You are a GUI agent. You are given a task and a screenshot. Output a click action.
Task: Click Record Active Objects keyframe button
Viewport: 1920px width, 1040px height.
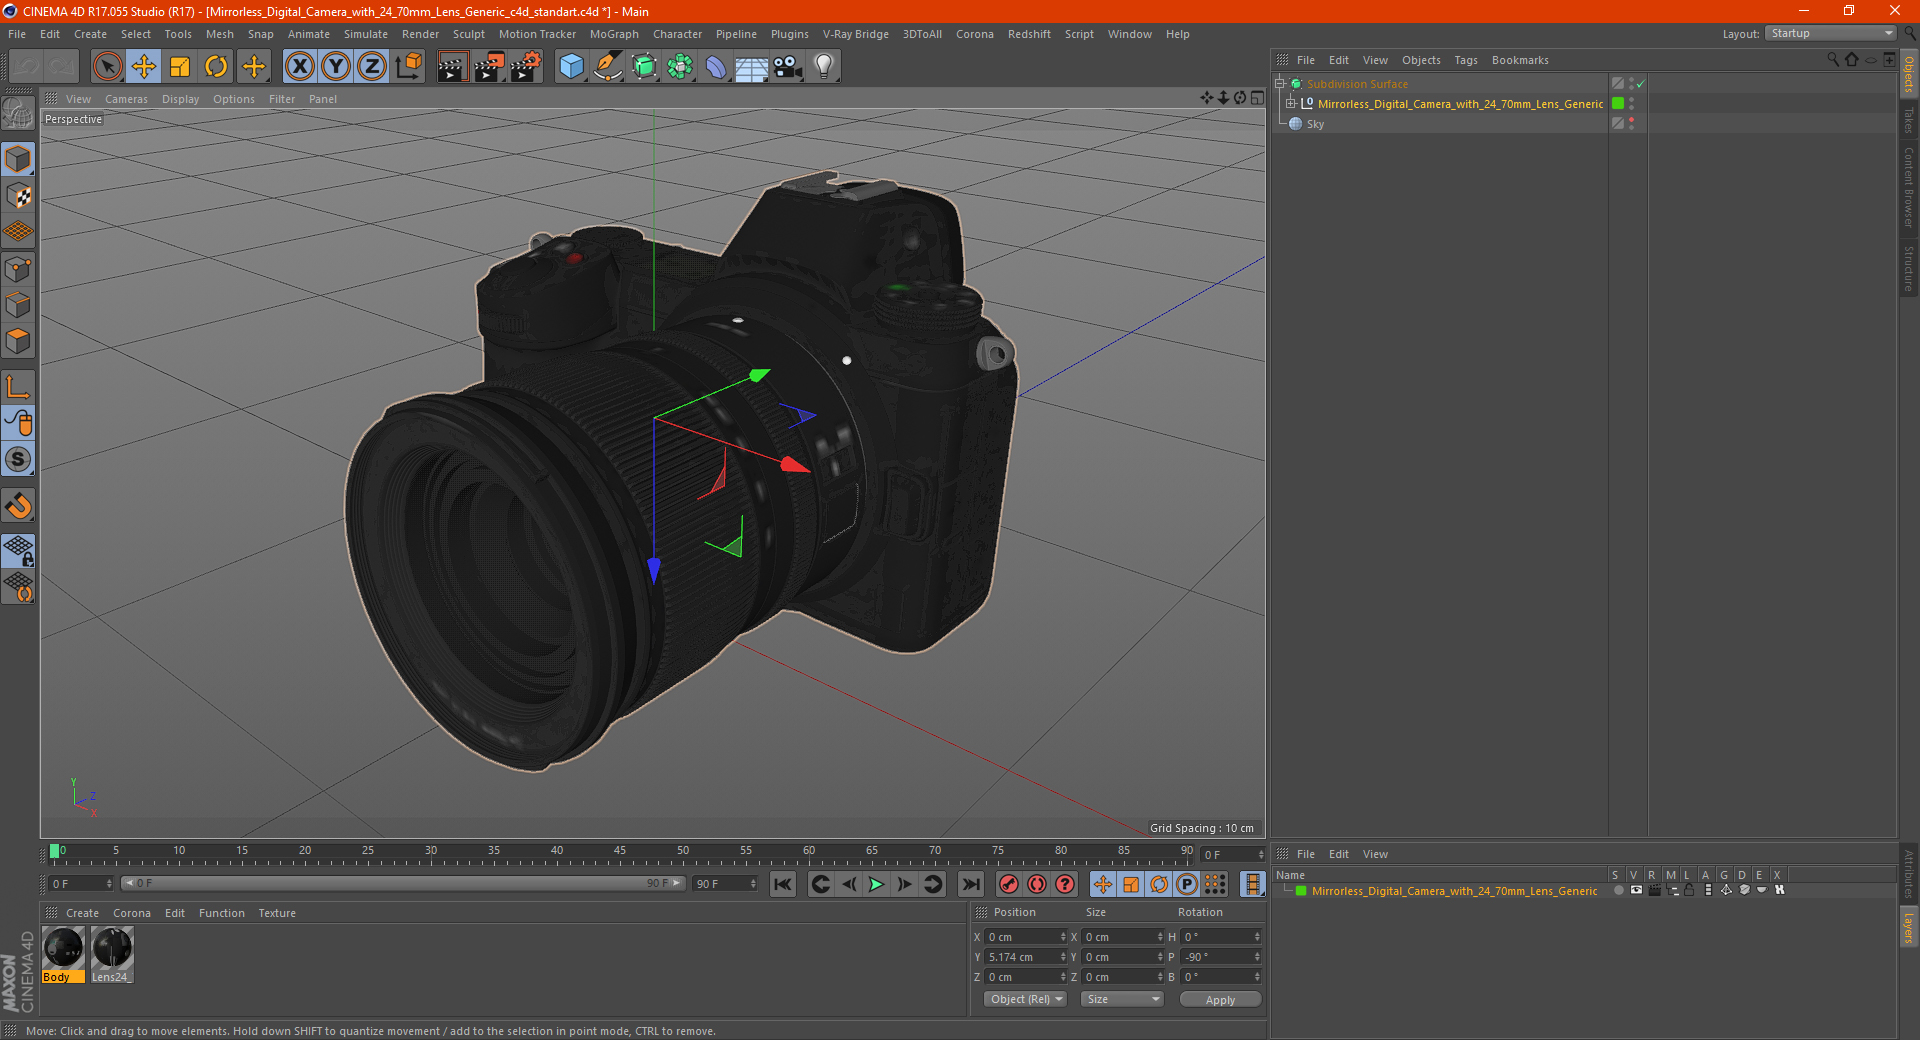pos(1009,884)
